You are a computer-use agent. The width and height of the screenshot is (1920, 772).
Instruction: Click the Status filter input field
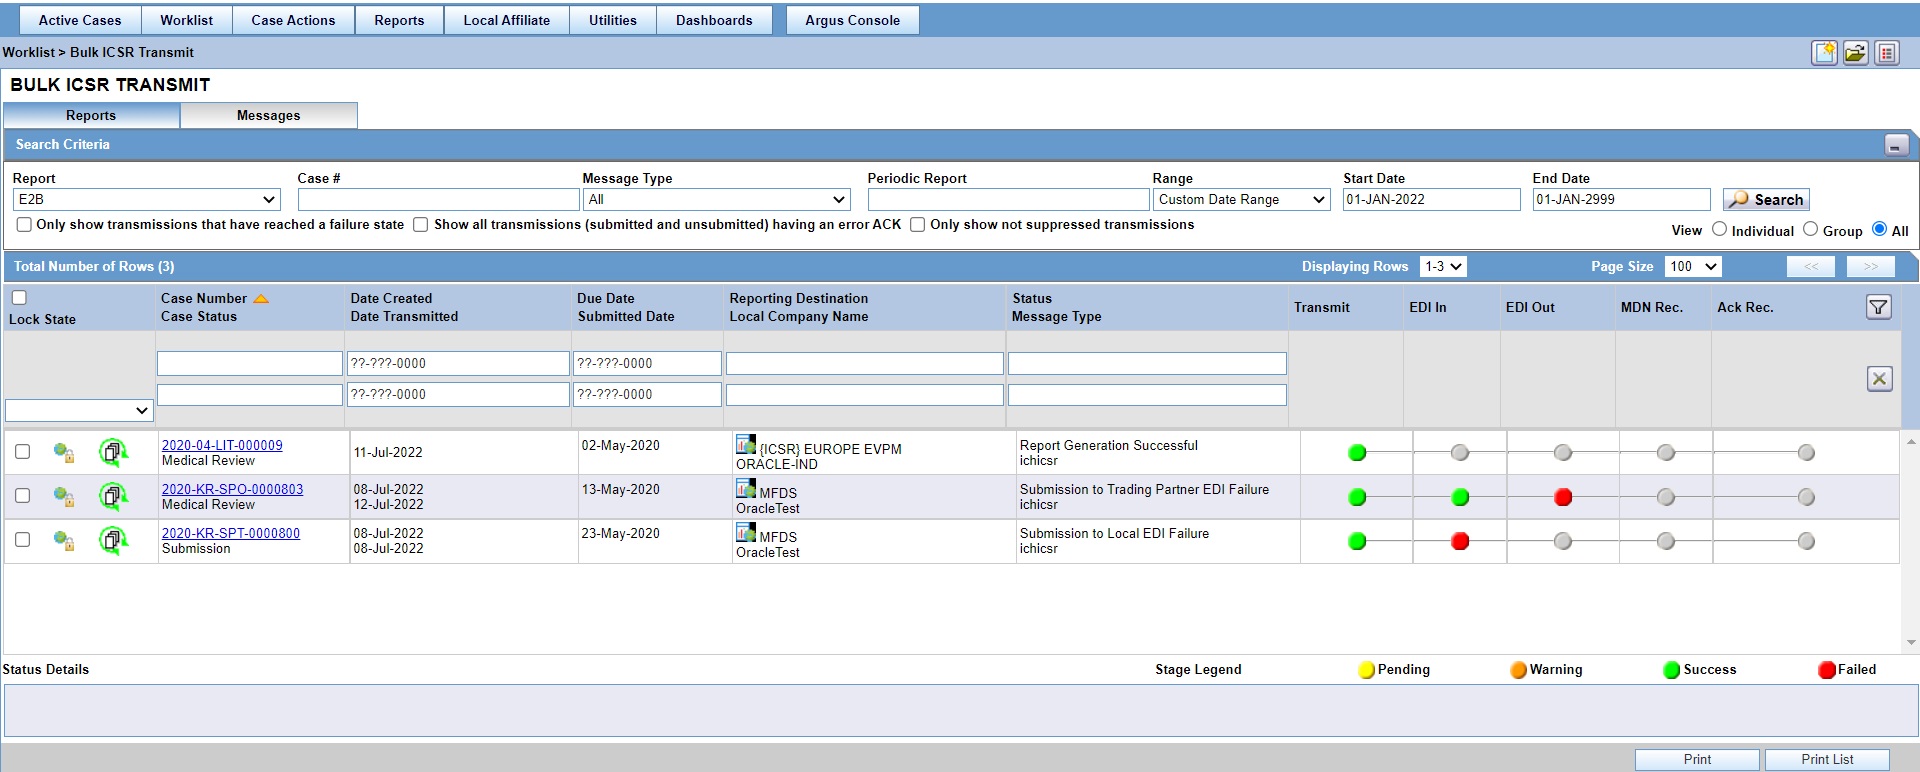1147,364
